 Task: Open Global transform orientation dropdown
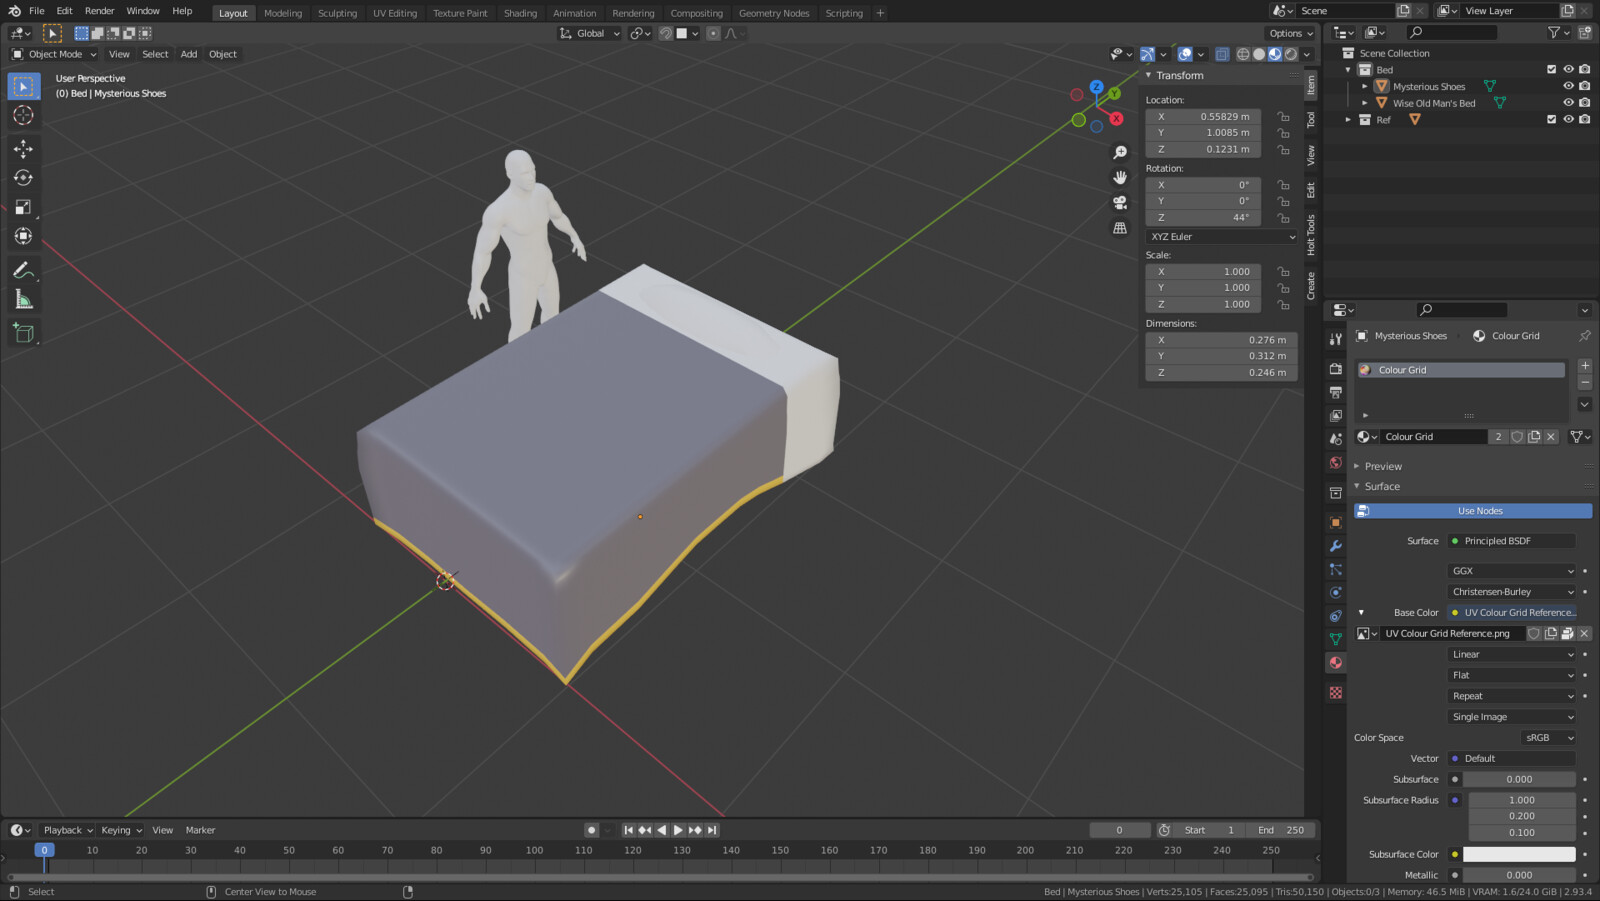[590, 33]
